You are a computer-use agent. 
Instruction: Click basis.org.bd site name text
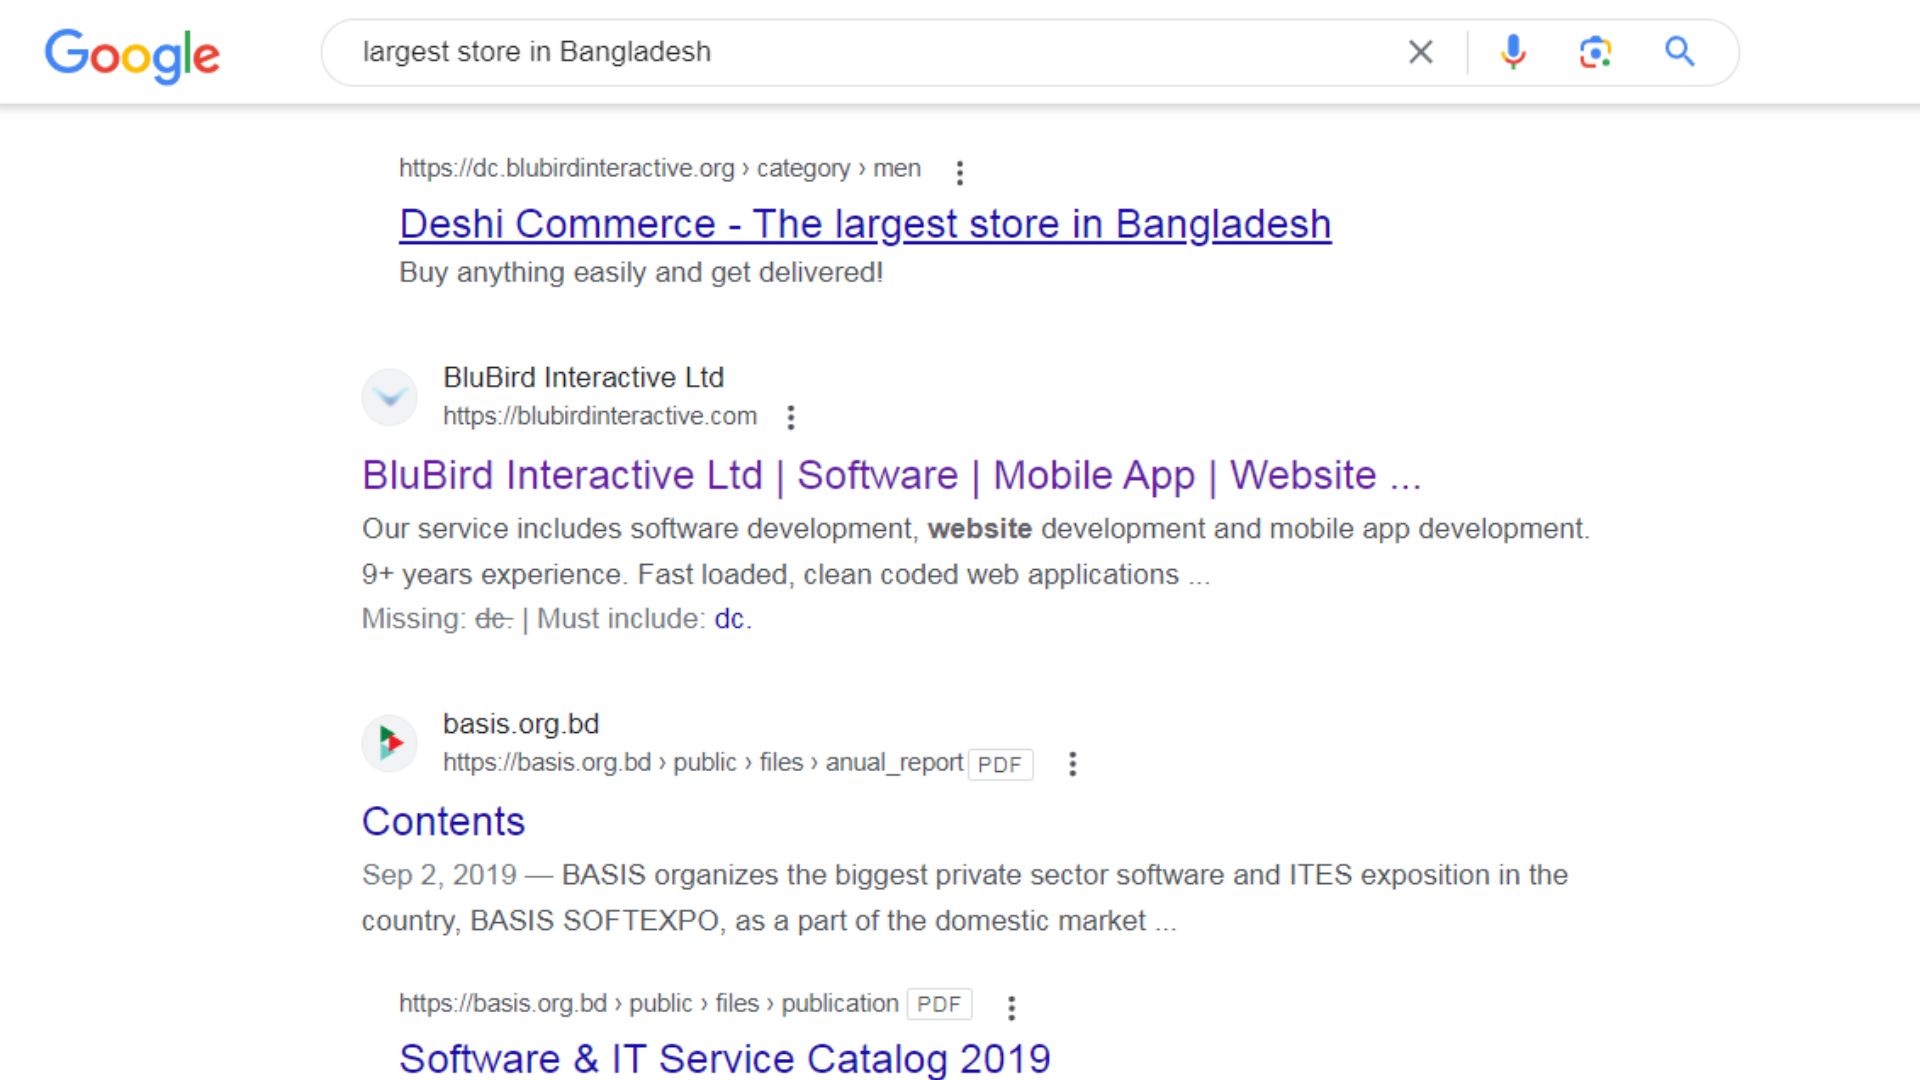click(520, 724)
